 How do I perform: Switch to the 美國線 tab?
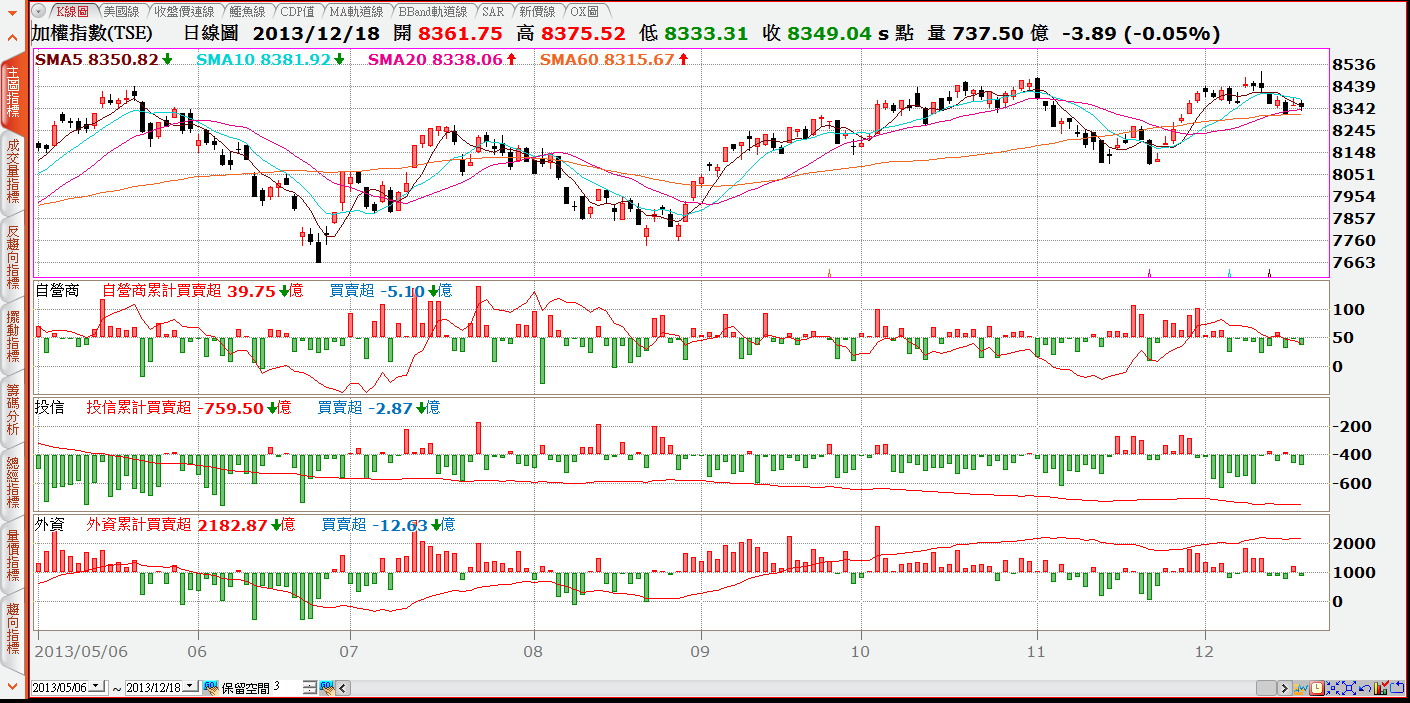tap(121, 11)
